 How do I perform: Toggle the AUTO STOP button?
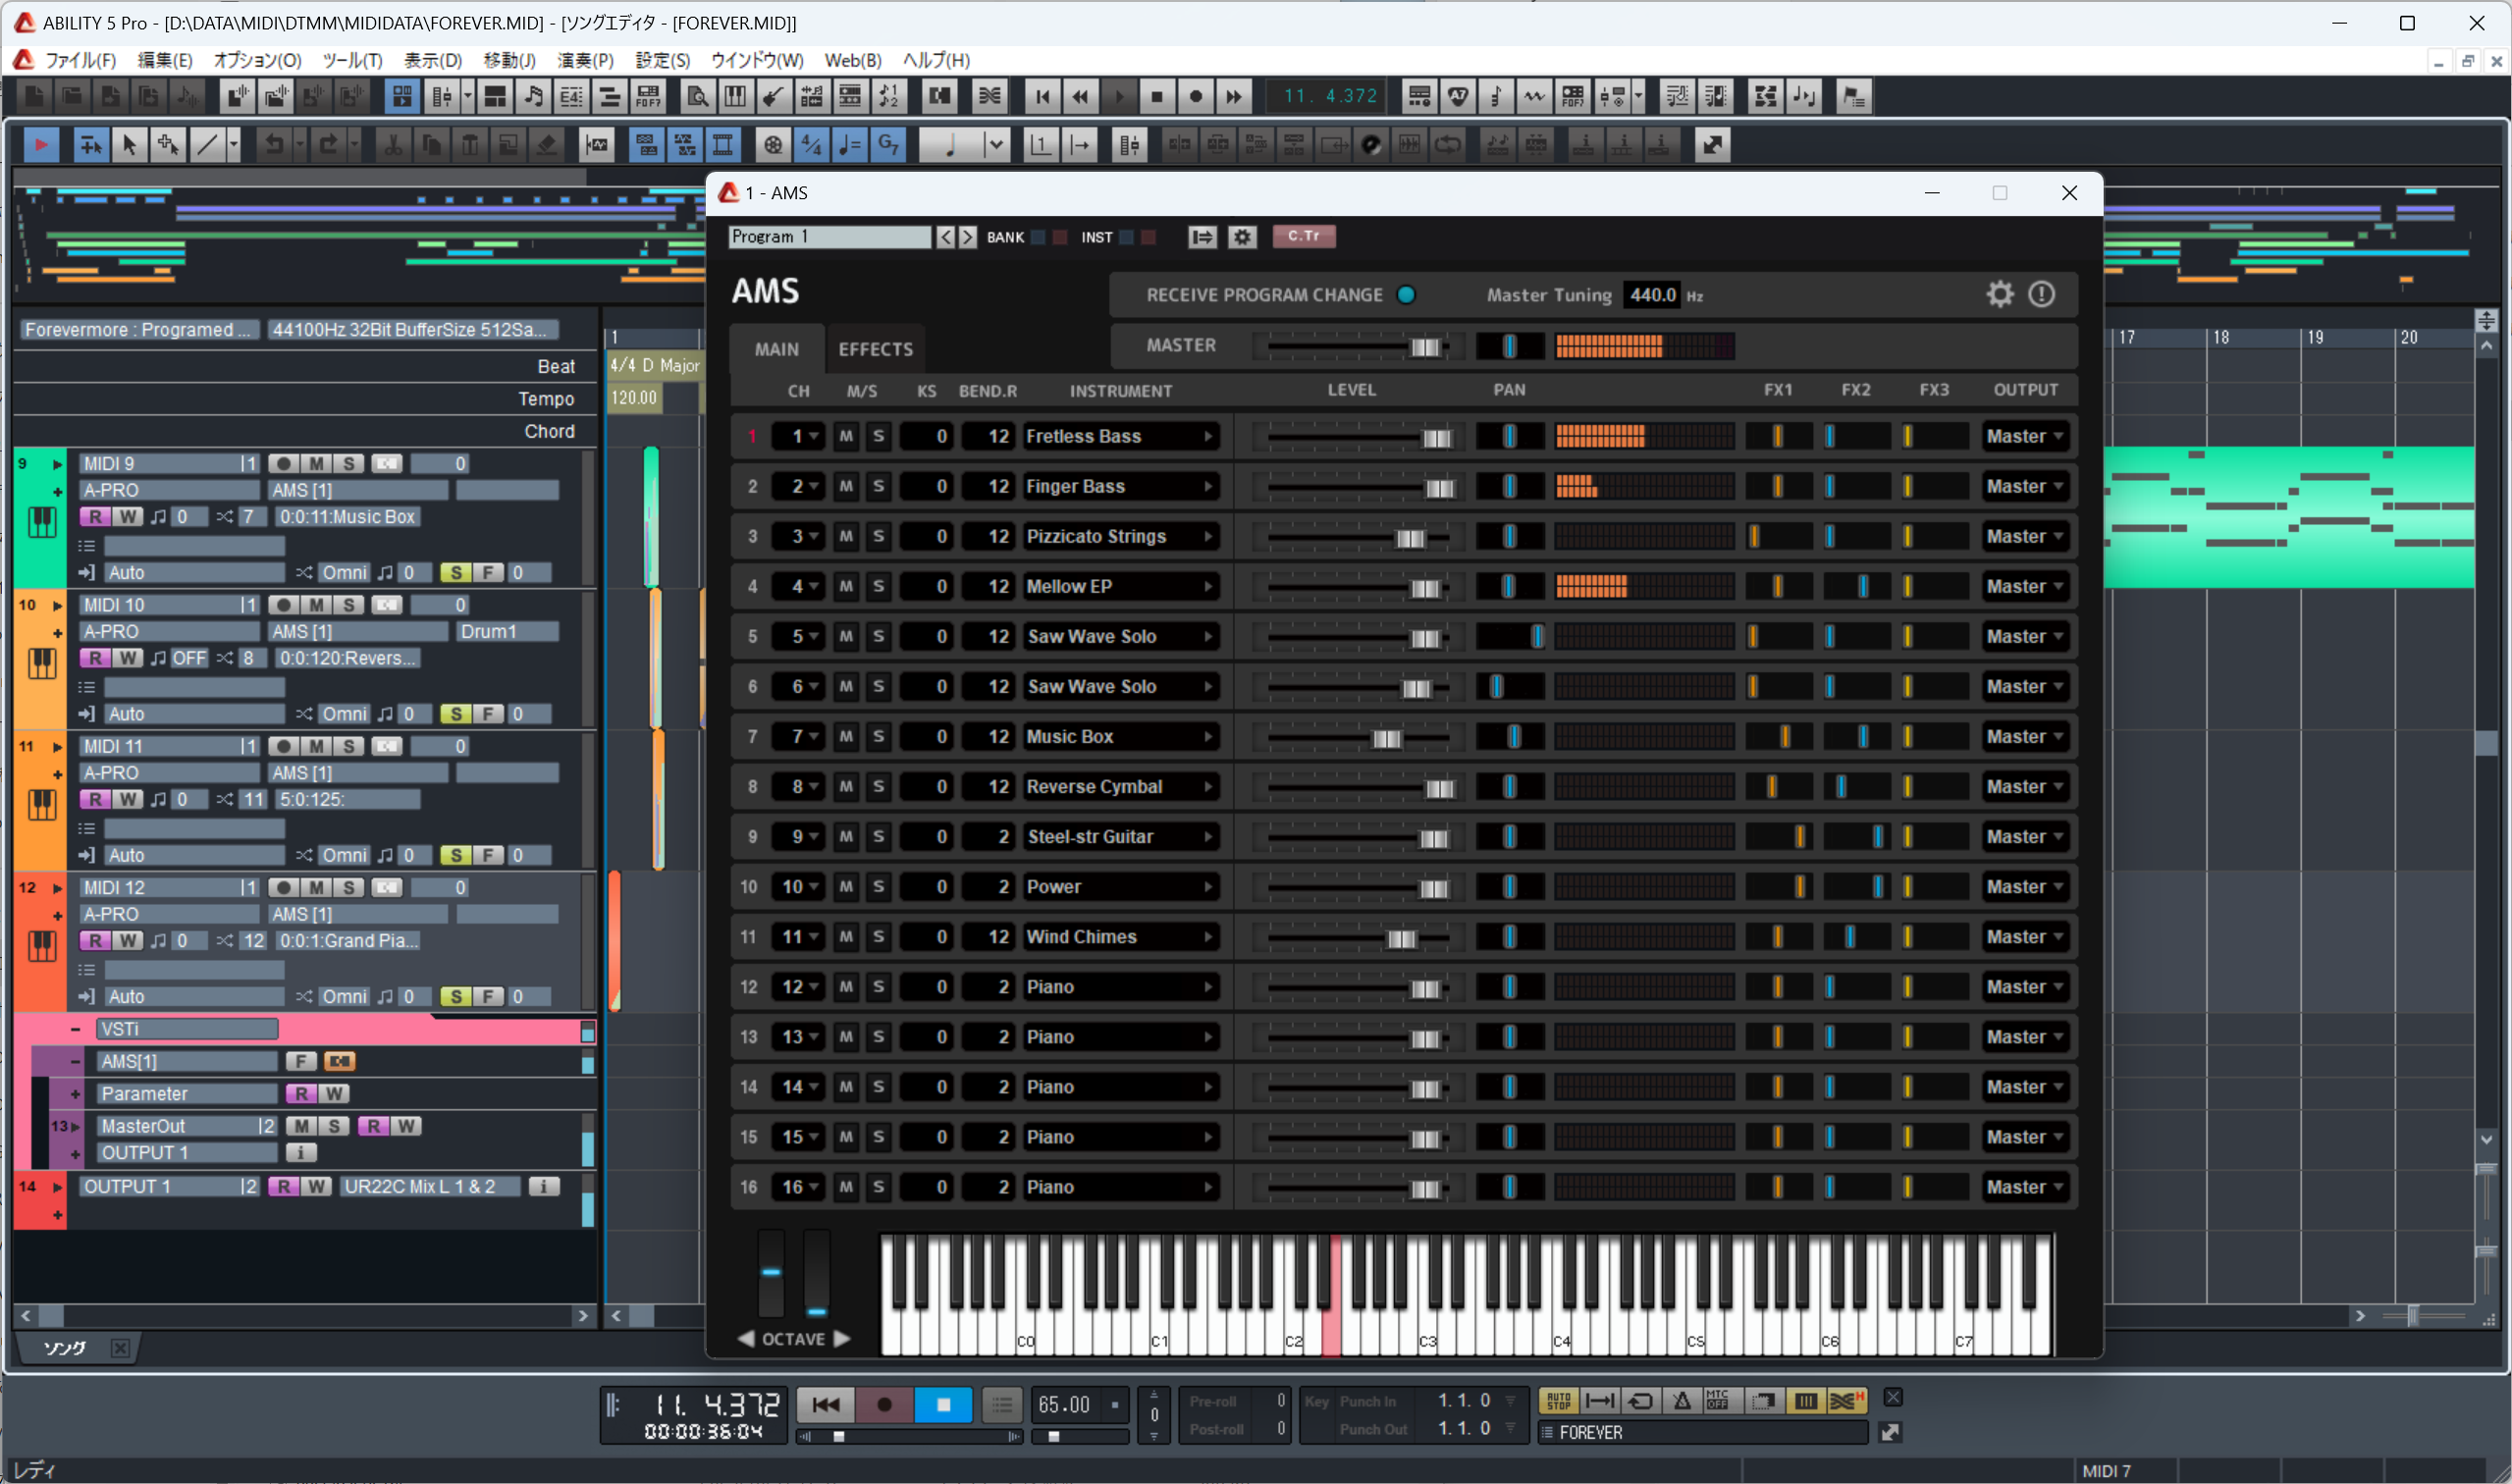click(1559, 1401)
